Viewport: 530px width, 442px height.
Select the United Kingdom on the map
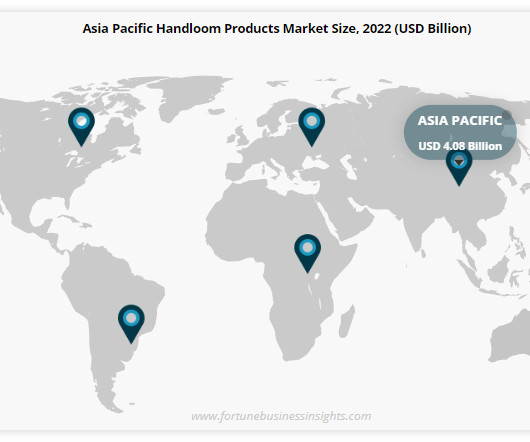pos(240,135)
